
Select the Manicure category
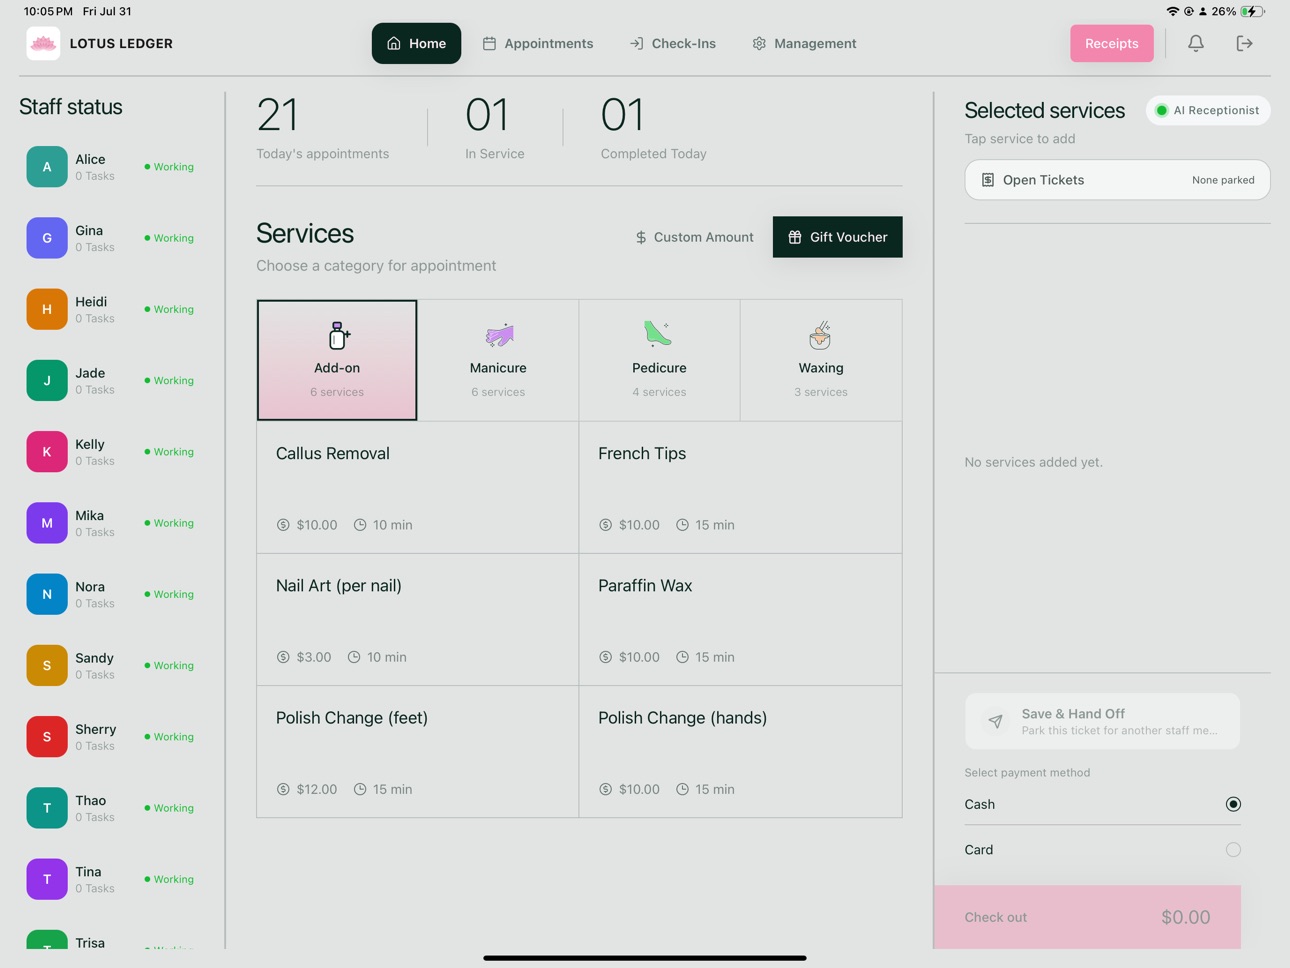pyautogui.click(x=498, y=360)
